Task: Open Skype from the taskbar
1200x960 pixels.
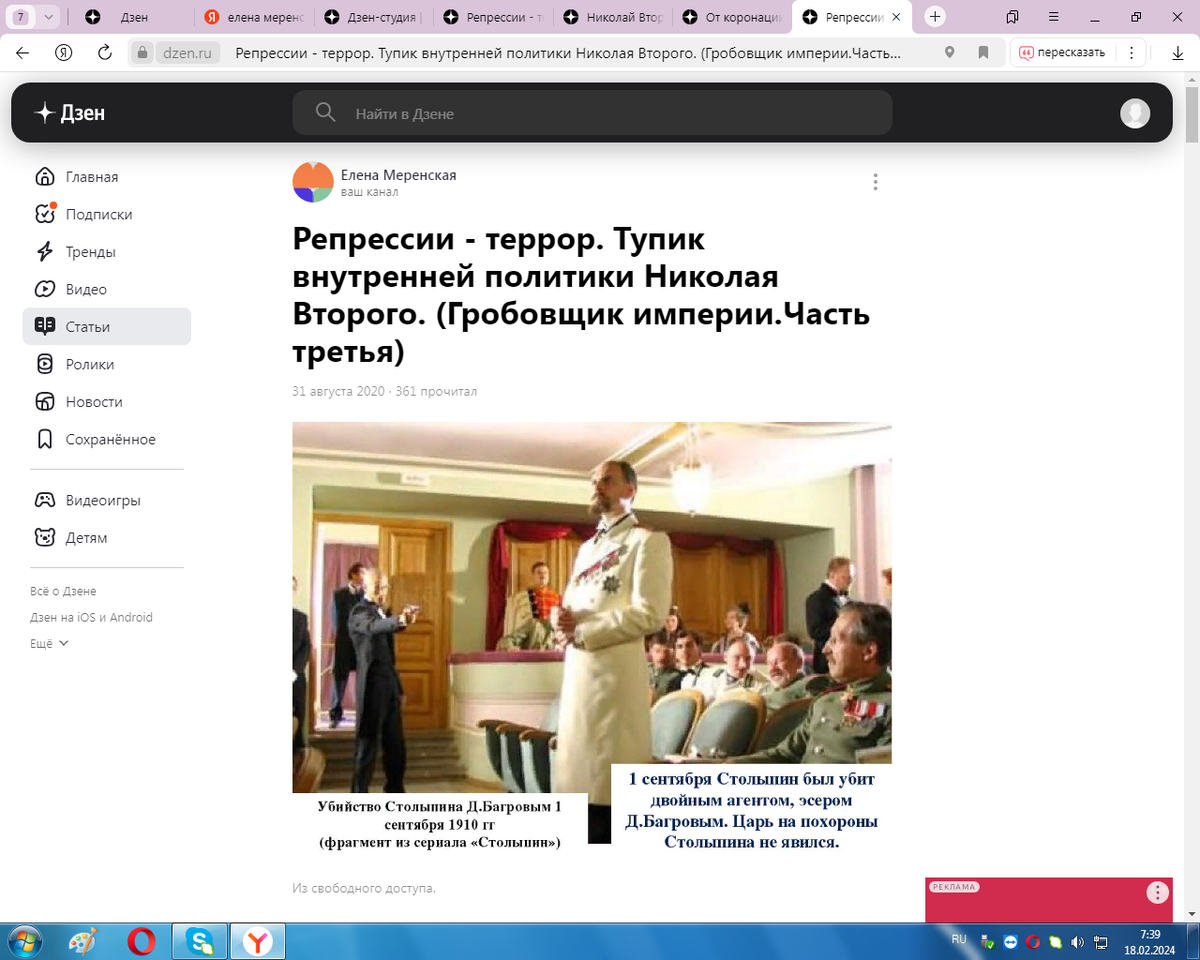Action: [x=200, y=941]
